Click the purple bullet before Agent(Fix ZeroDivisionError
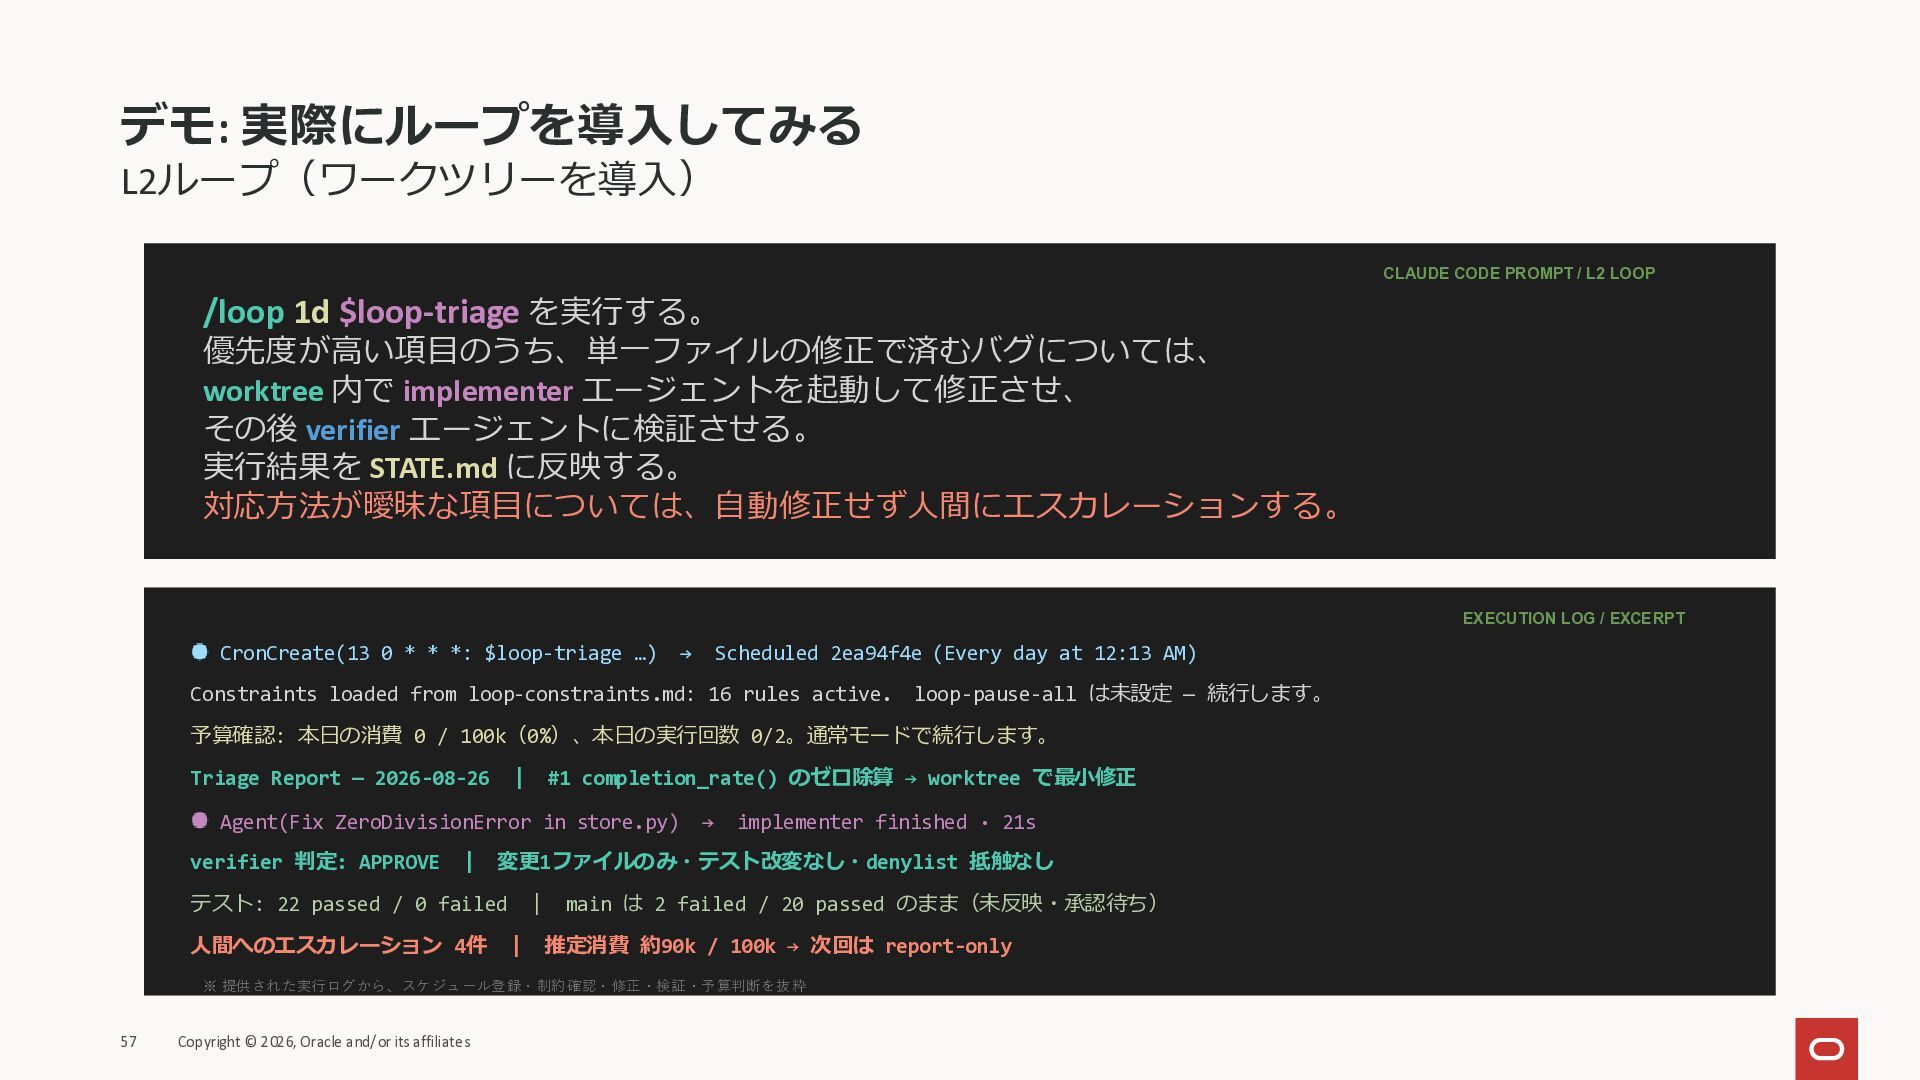This screenshot has width=1920, height=1080. point(199,820)
